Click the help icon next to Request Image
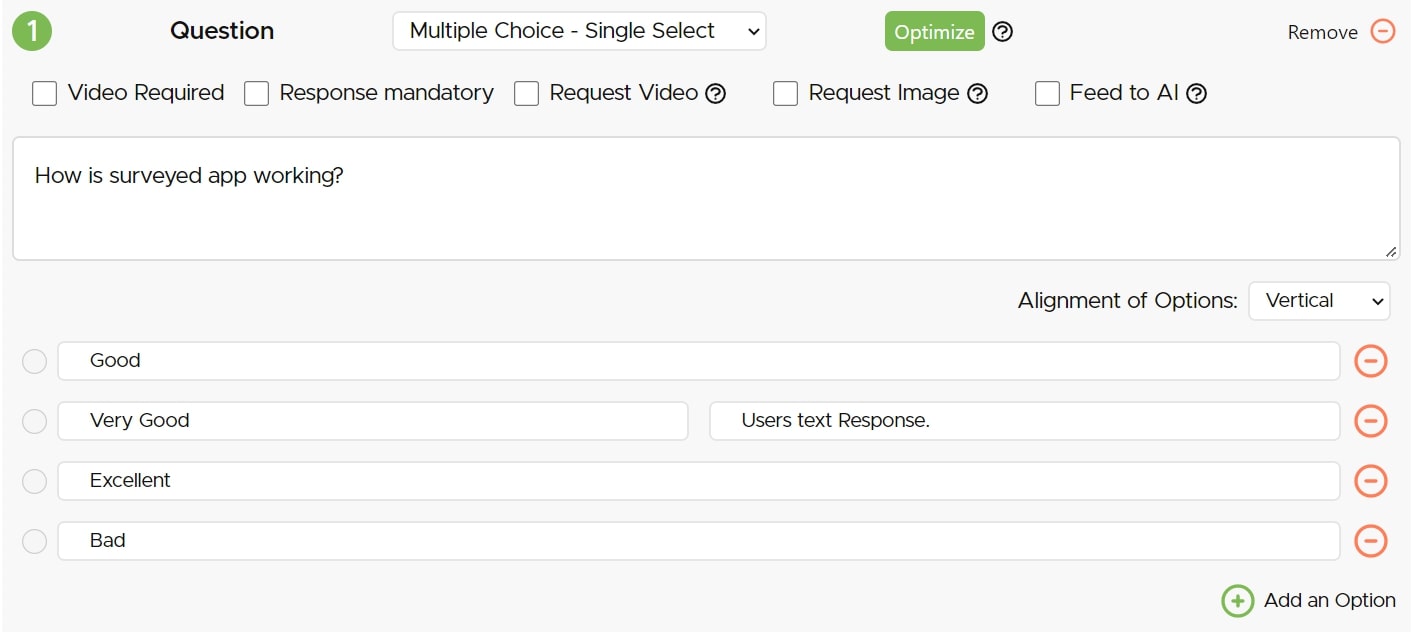The image size is (1421, 632). [977, 94]
